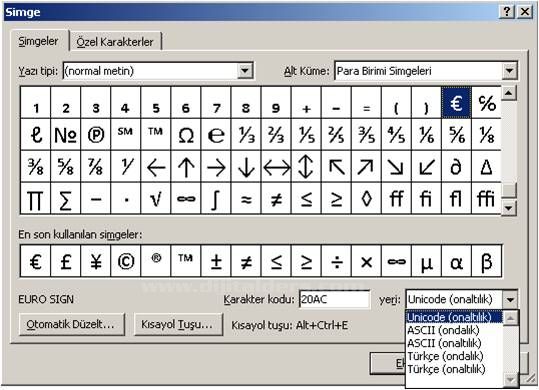
Task: Select the highlighted euro sign in the symbol grid
Action: coord(456,103)
